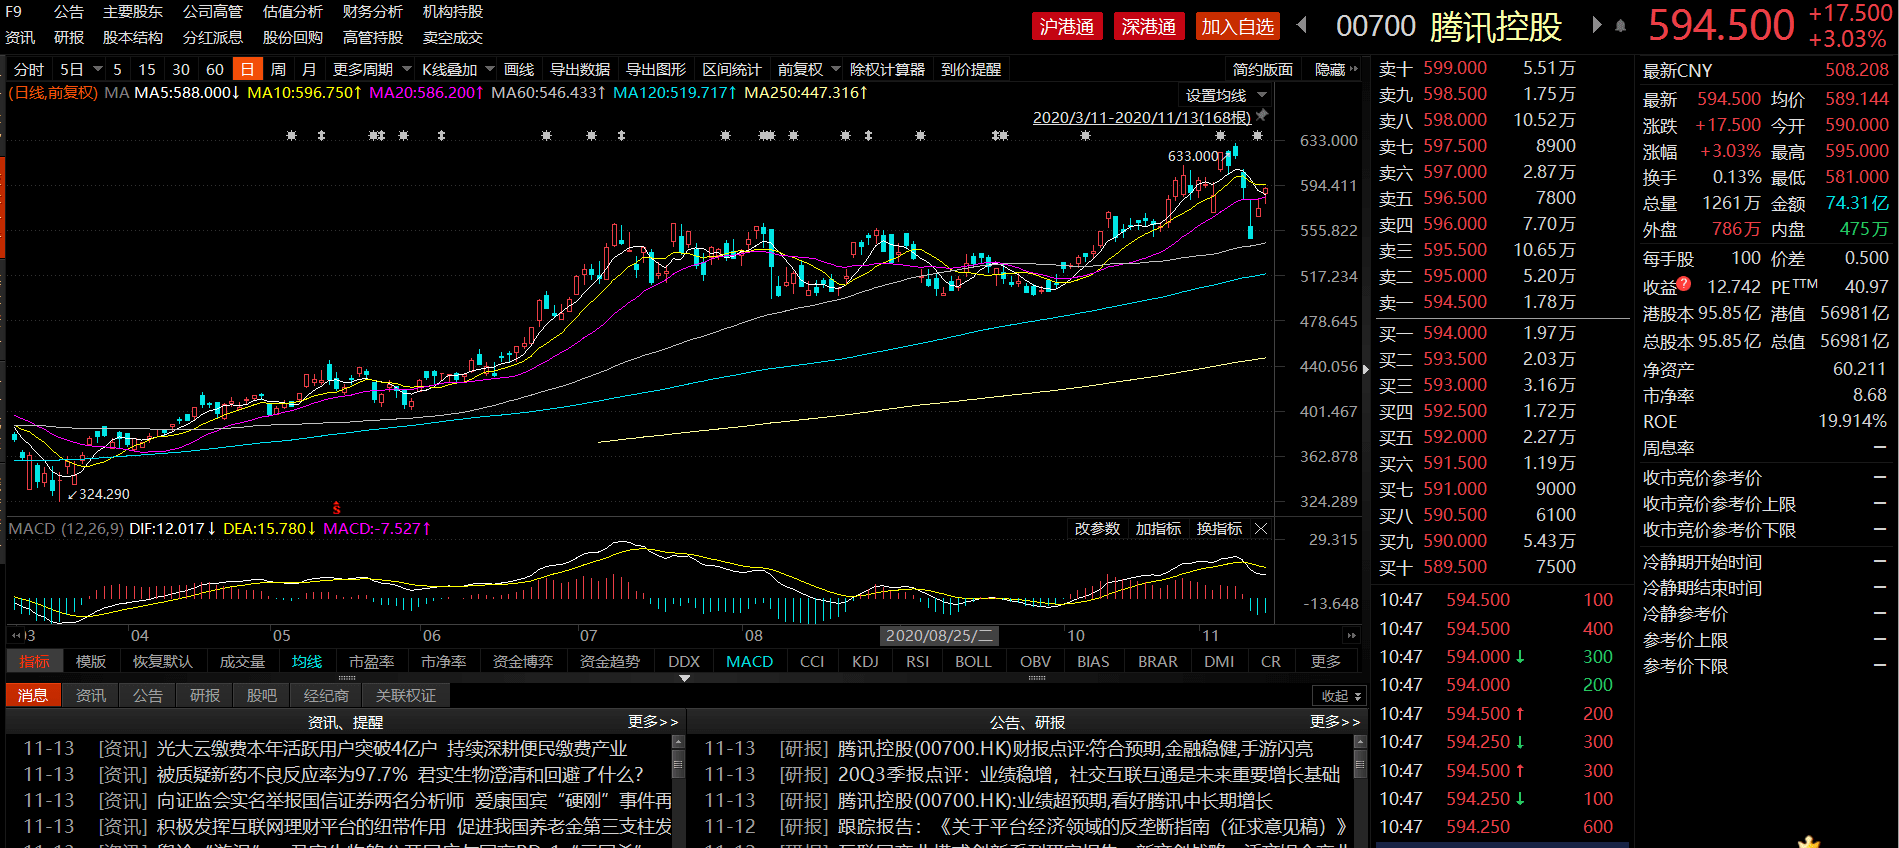Select the 15-minute K-line period
Image resolution: width=1899 pixels, height=848 pixels.
[x=147, y=69]
